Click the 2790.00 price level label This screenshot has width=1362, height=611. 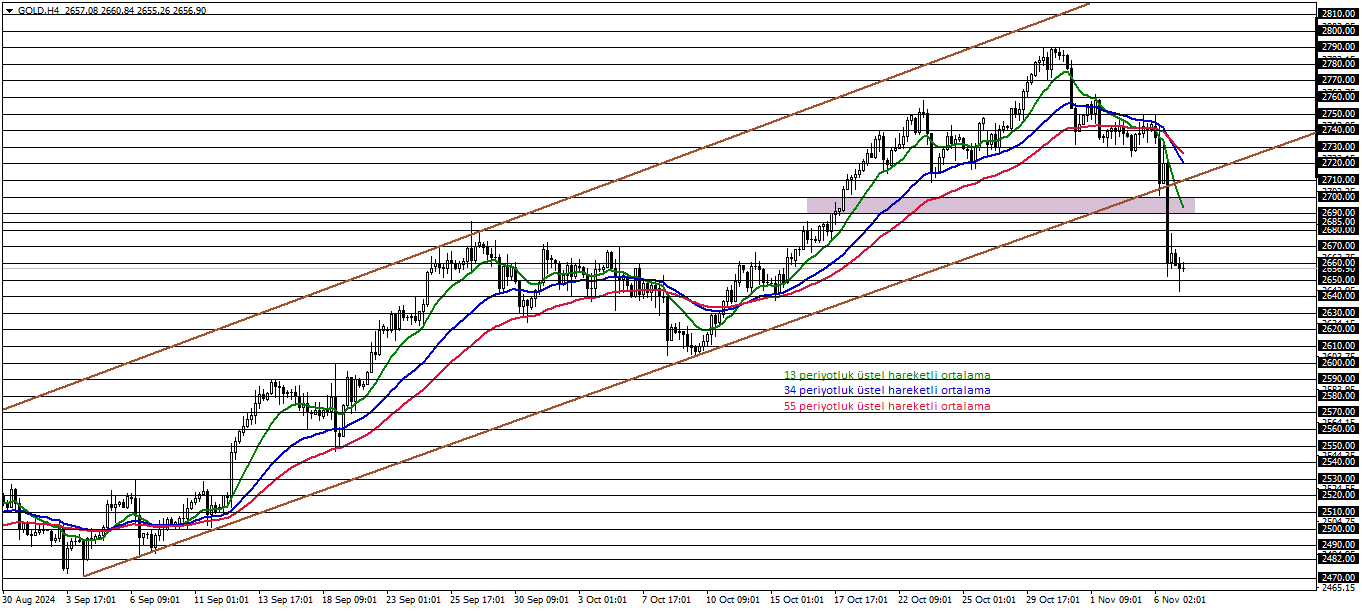coord(1338,47)
